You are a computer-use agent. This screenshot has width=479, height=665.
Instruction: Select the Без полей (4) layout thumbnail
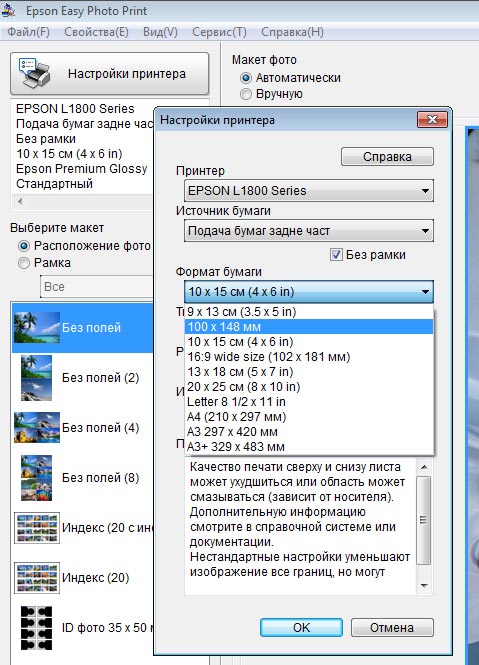pyautogui.click(x=37, y=428)
